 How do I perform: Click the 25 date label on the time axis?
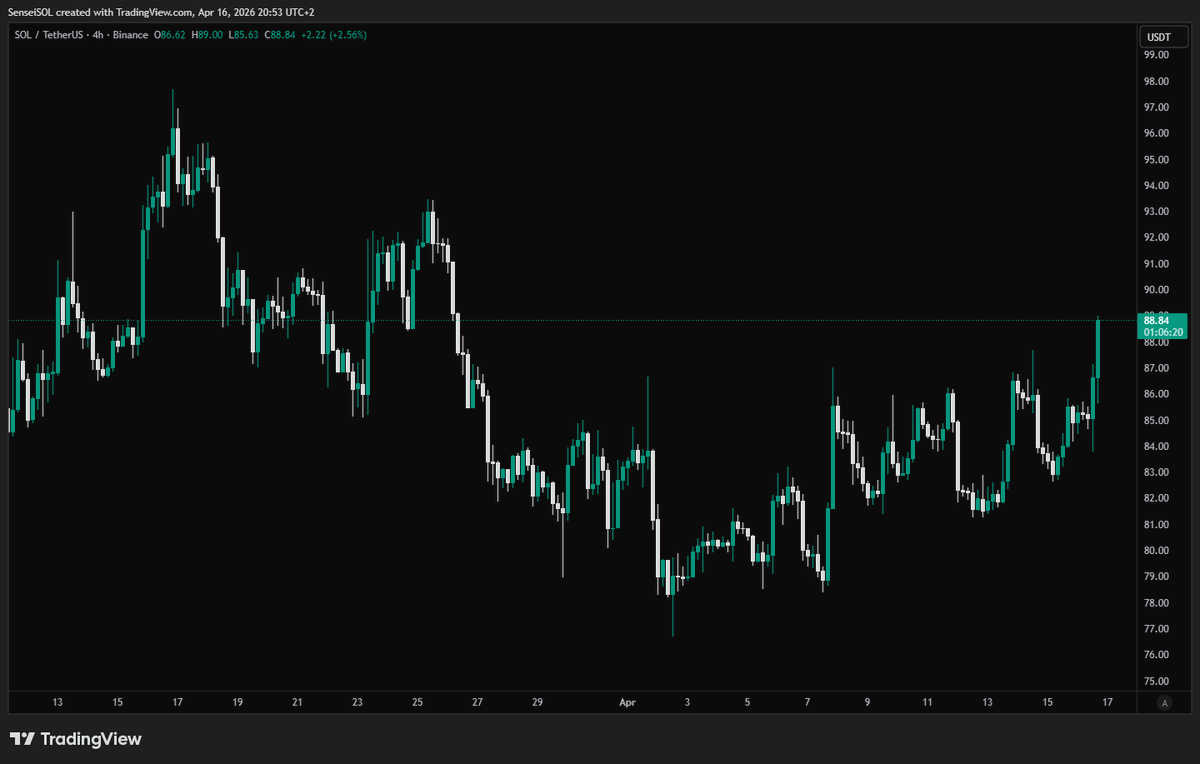click(x=417, y=703)
